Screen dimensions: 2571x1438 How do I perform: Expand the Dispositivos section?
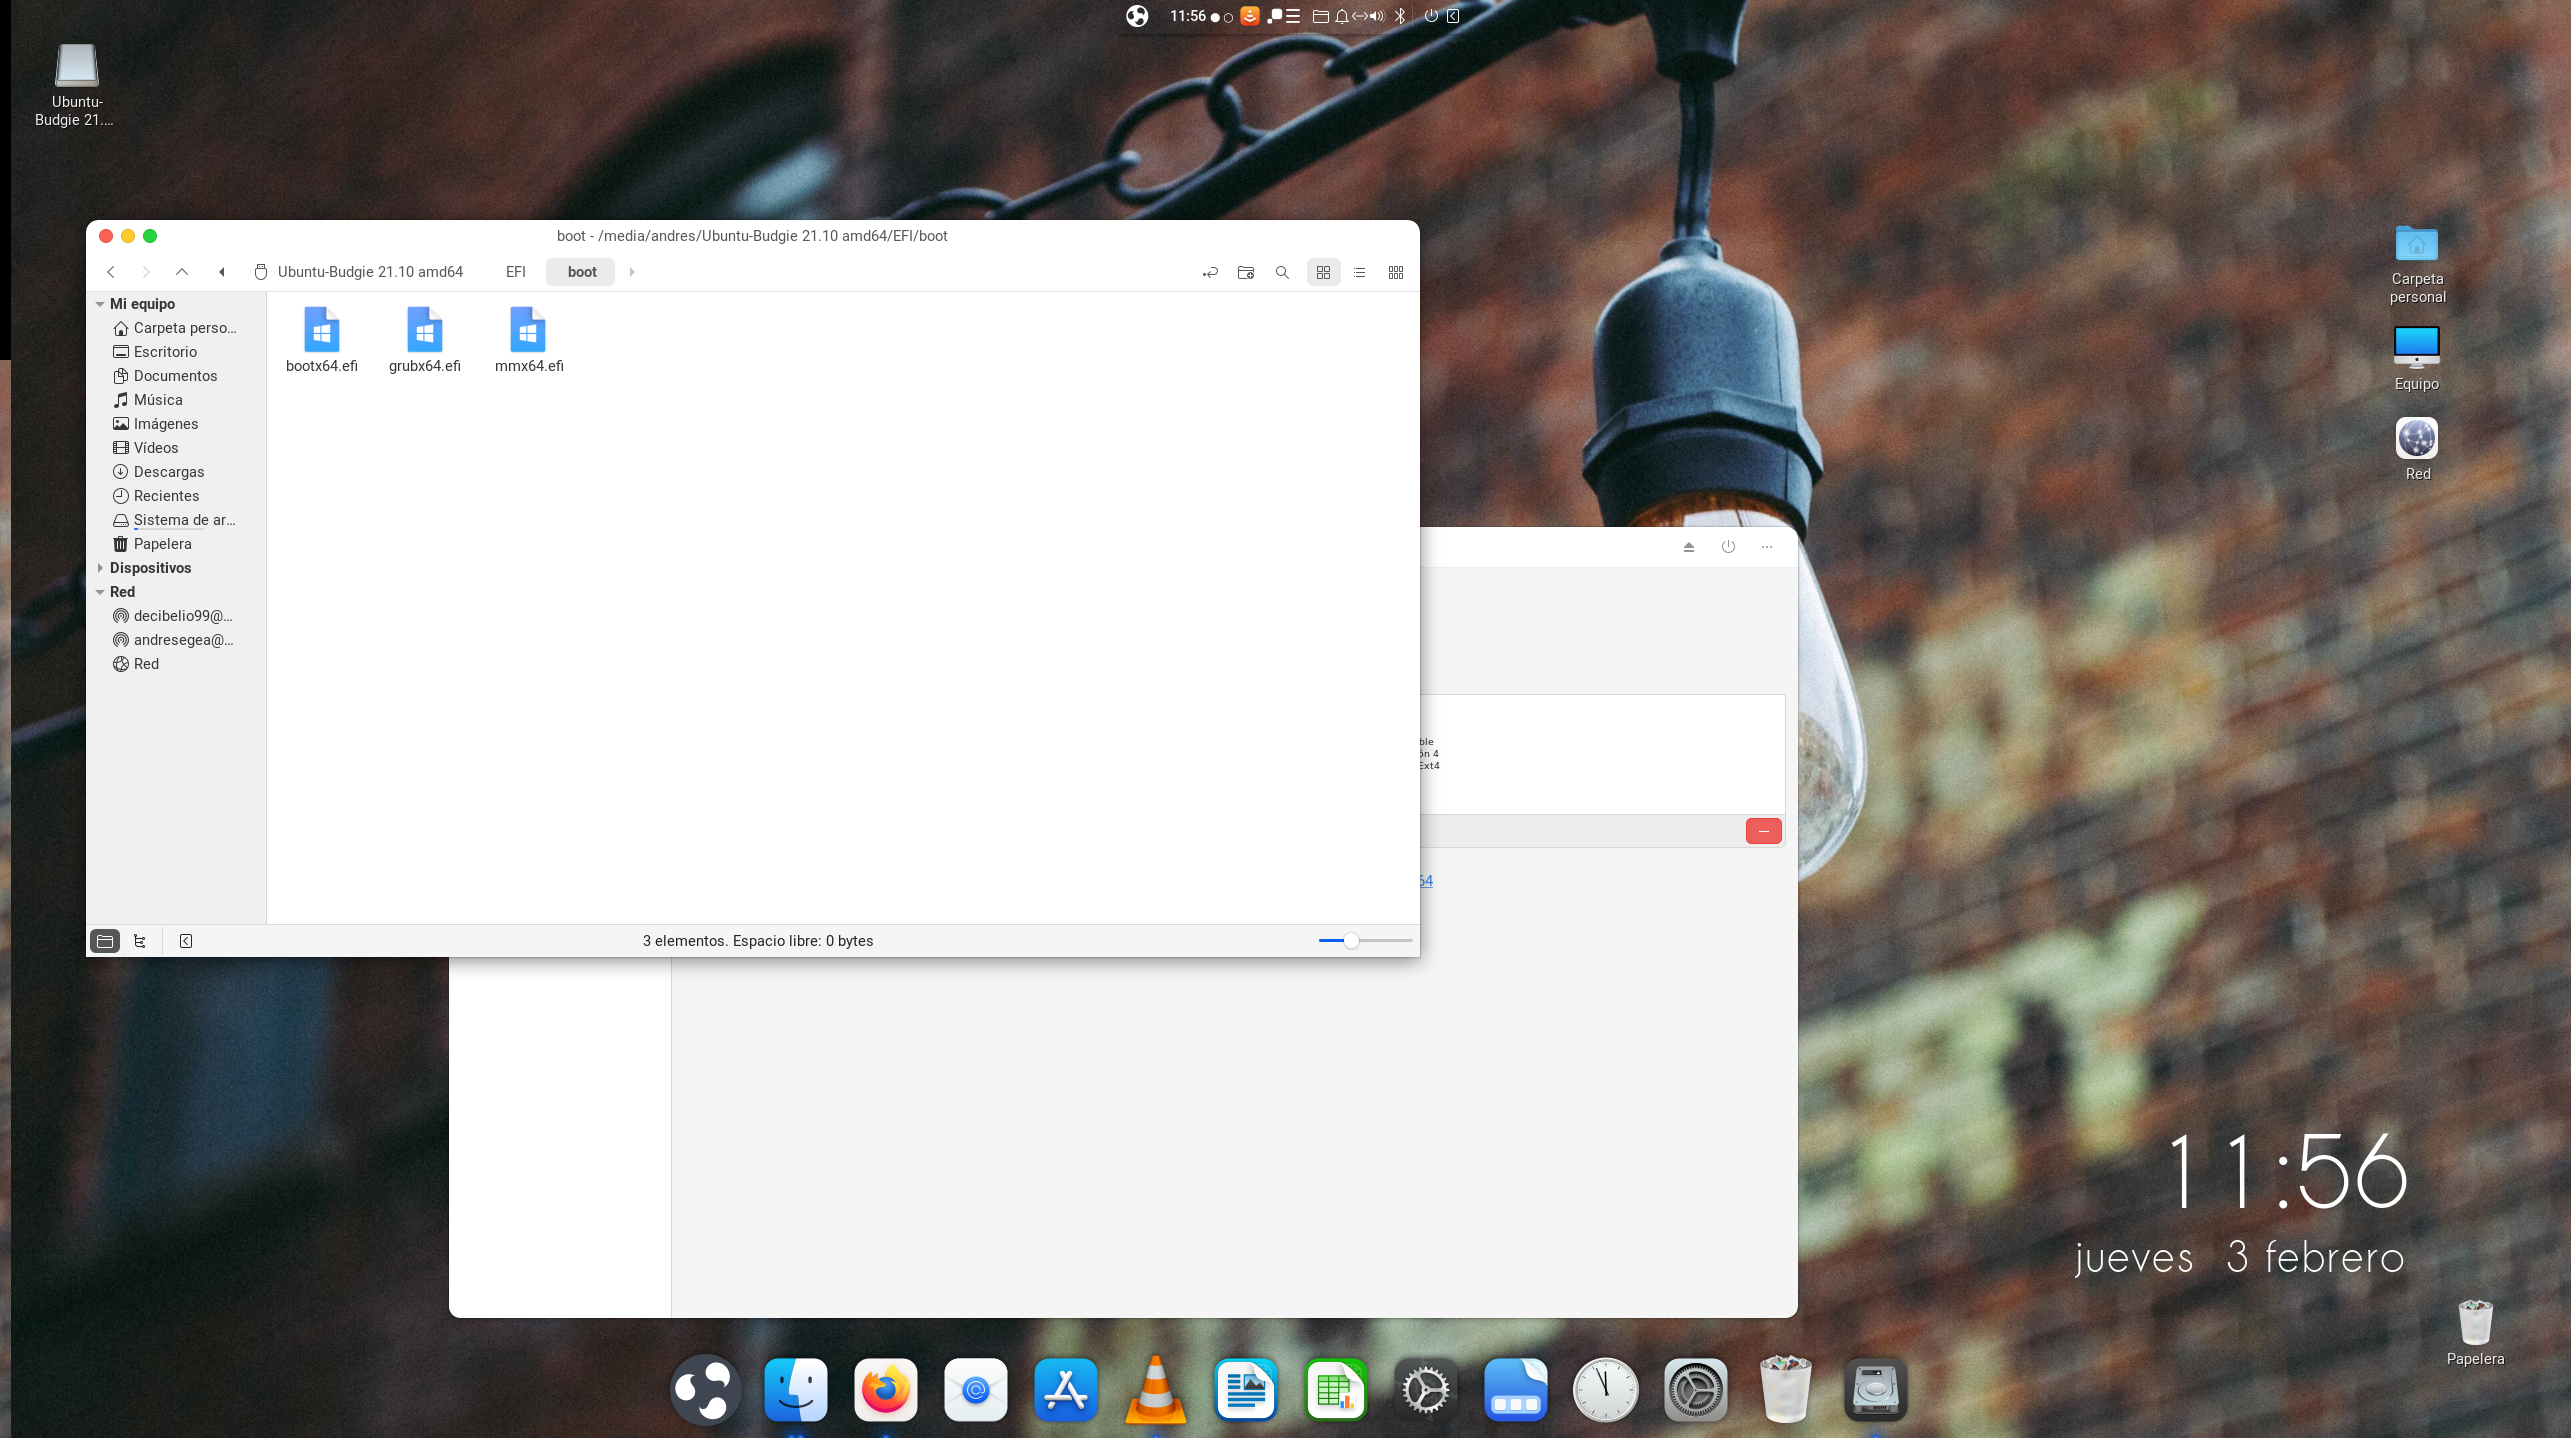[100, 568]
